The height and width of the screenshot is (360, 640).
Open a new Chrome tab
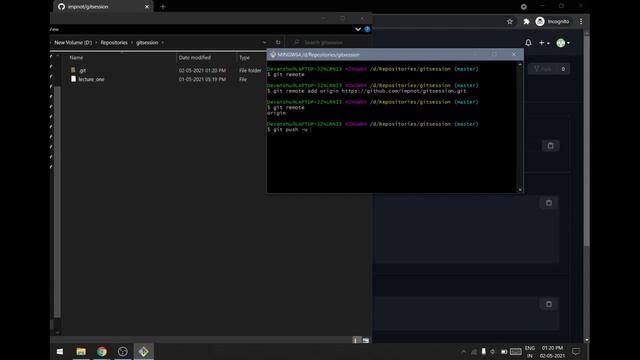tap(162, 7)
